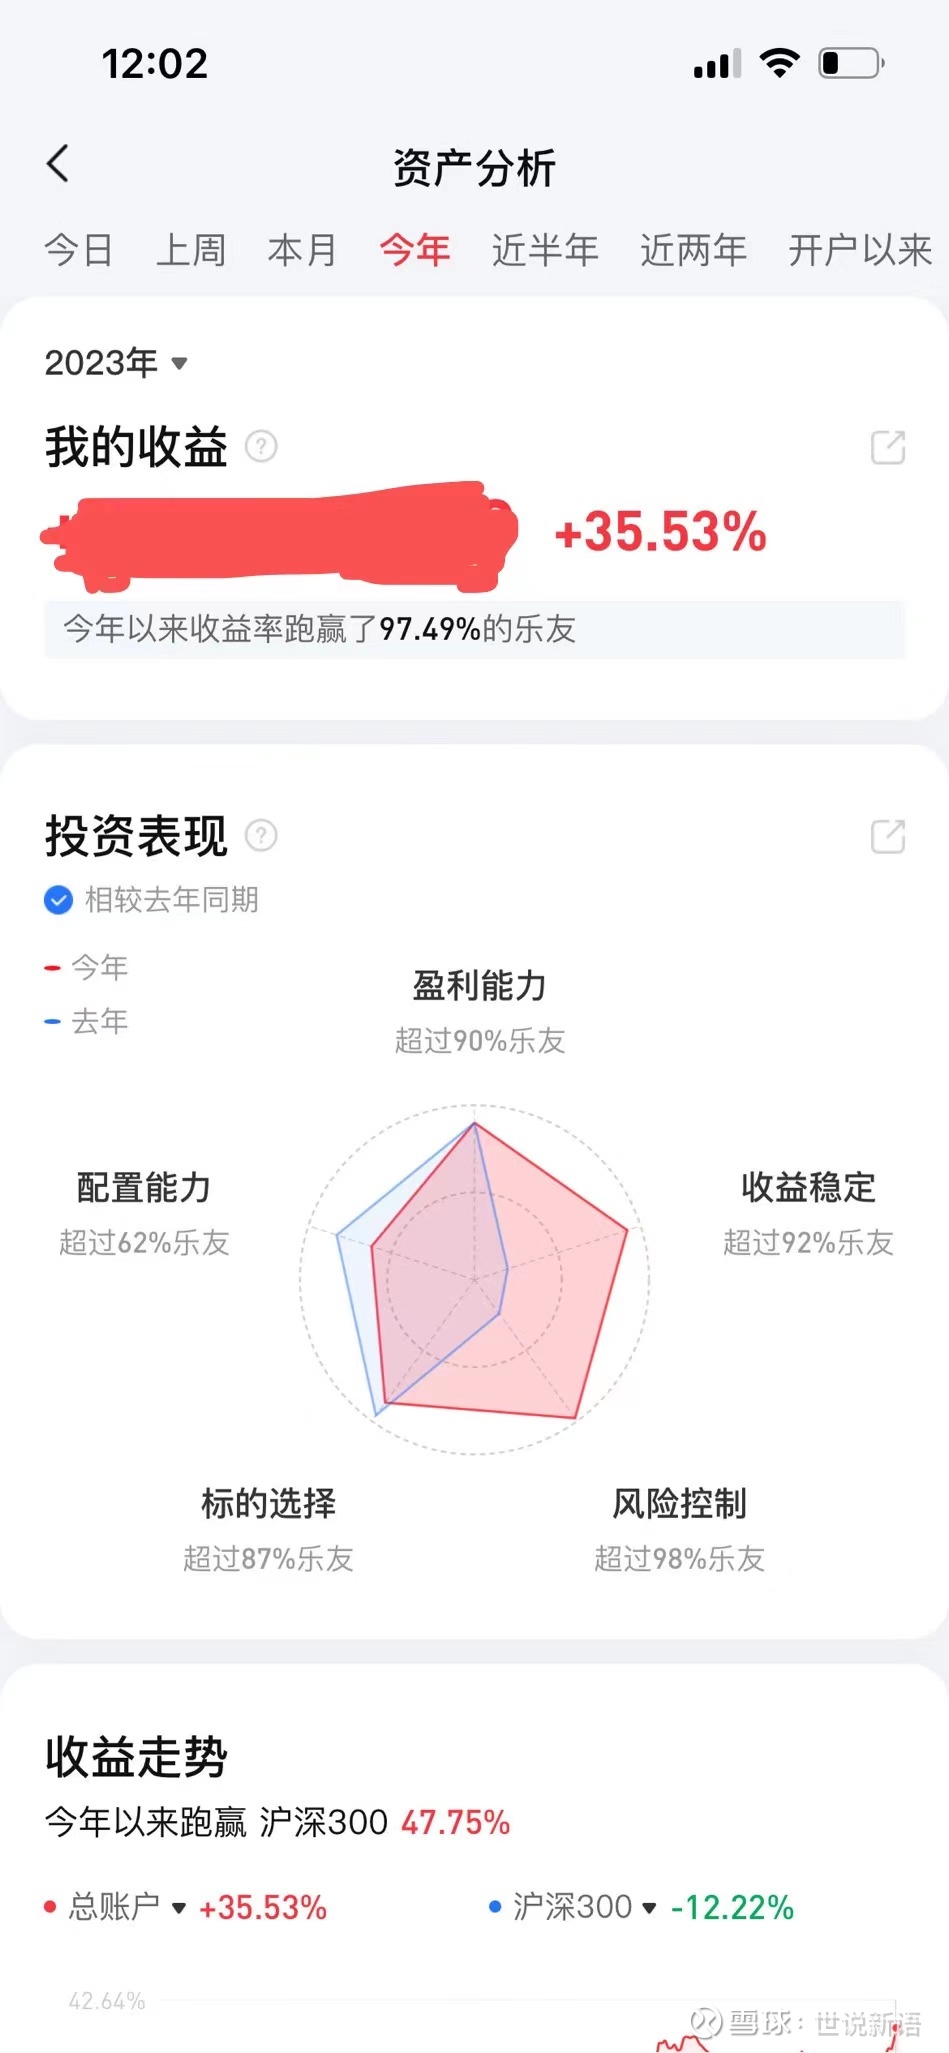
Task: Share 我的收益 card via export icon
Action: tap(887, 447)
